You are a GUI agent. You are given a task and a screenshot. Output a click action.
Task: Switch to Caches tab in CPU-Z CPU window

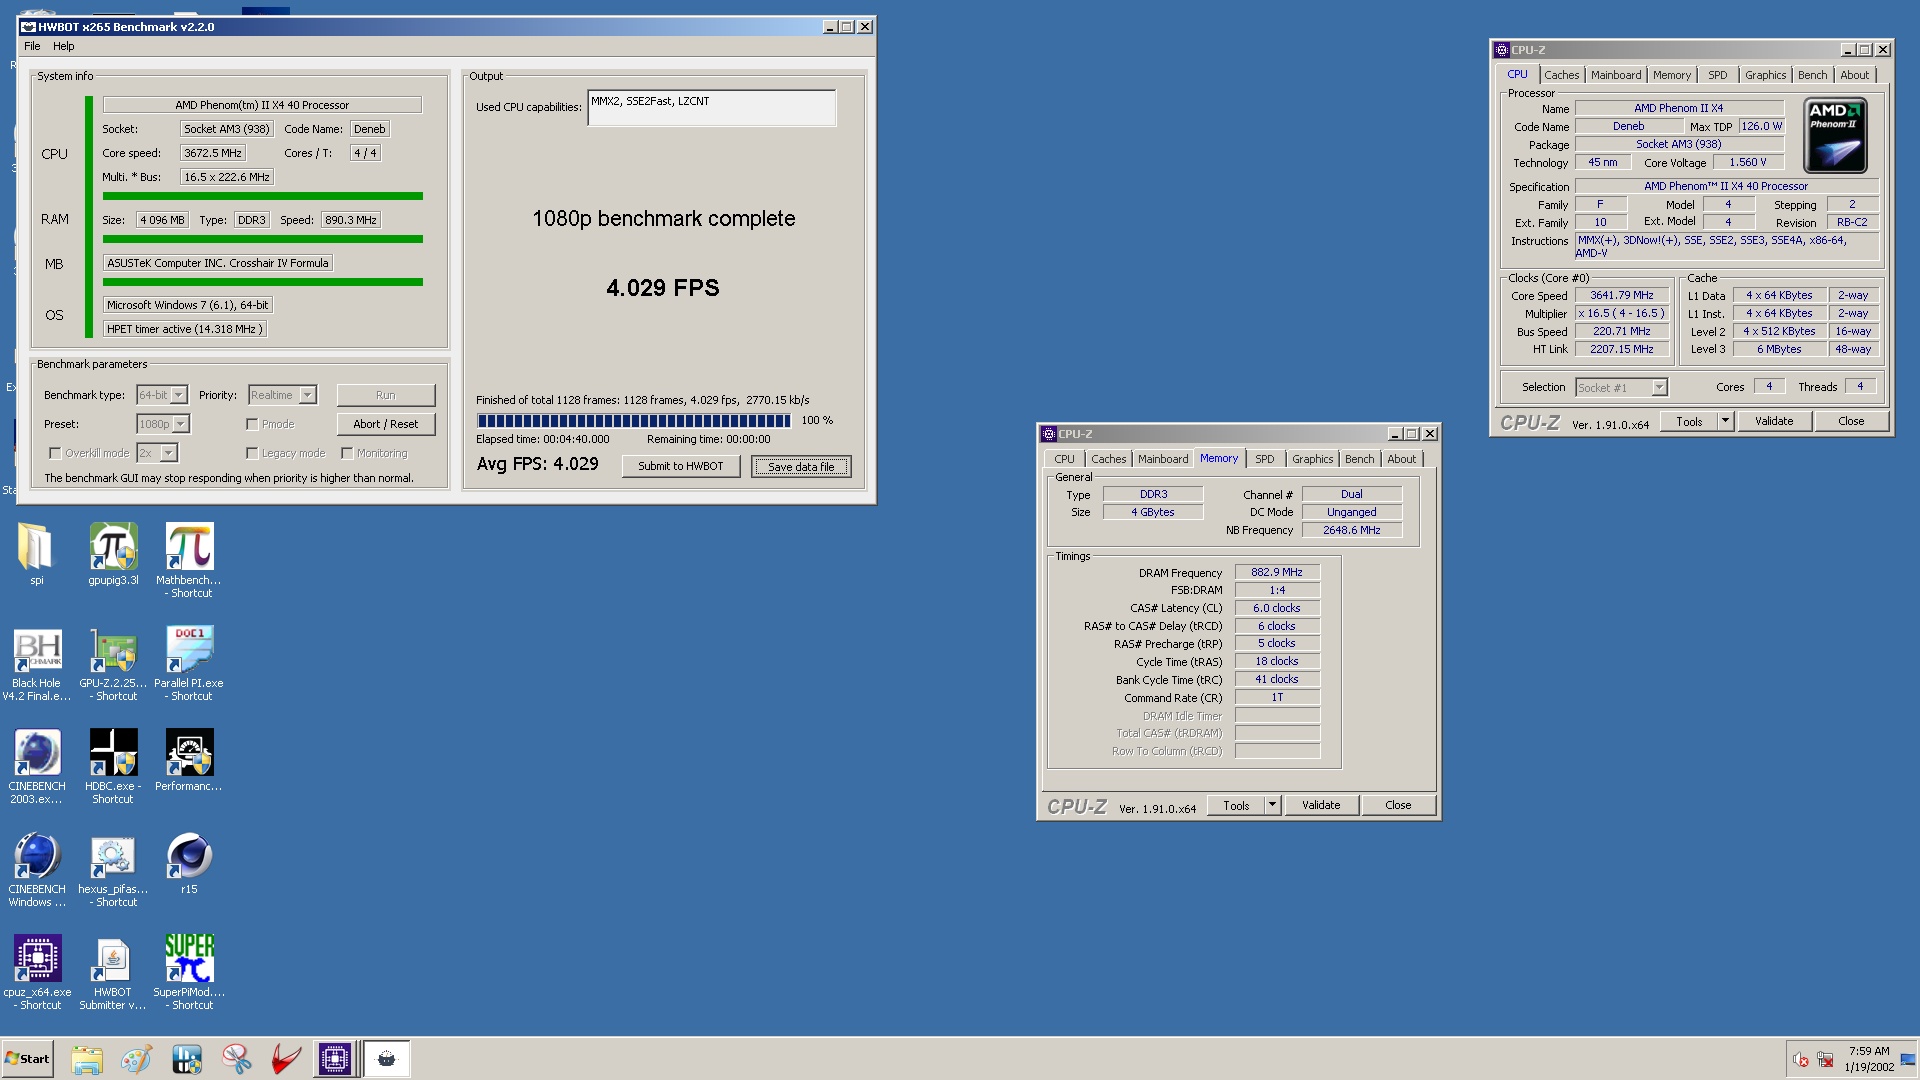coord(1561,75)
